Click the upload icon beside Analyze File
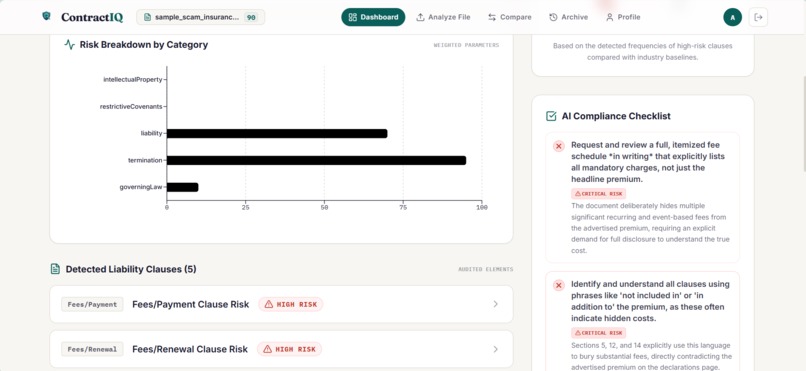Viewport: 806px width, 371px height. pyautogui.click(x=420, y=17)
